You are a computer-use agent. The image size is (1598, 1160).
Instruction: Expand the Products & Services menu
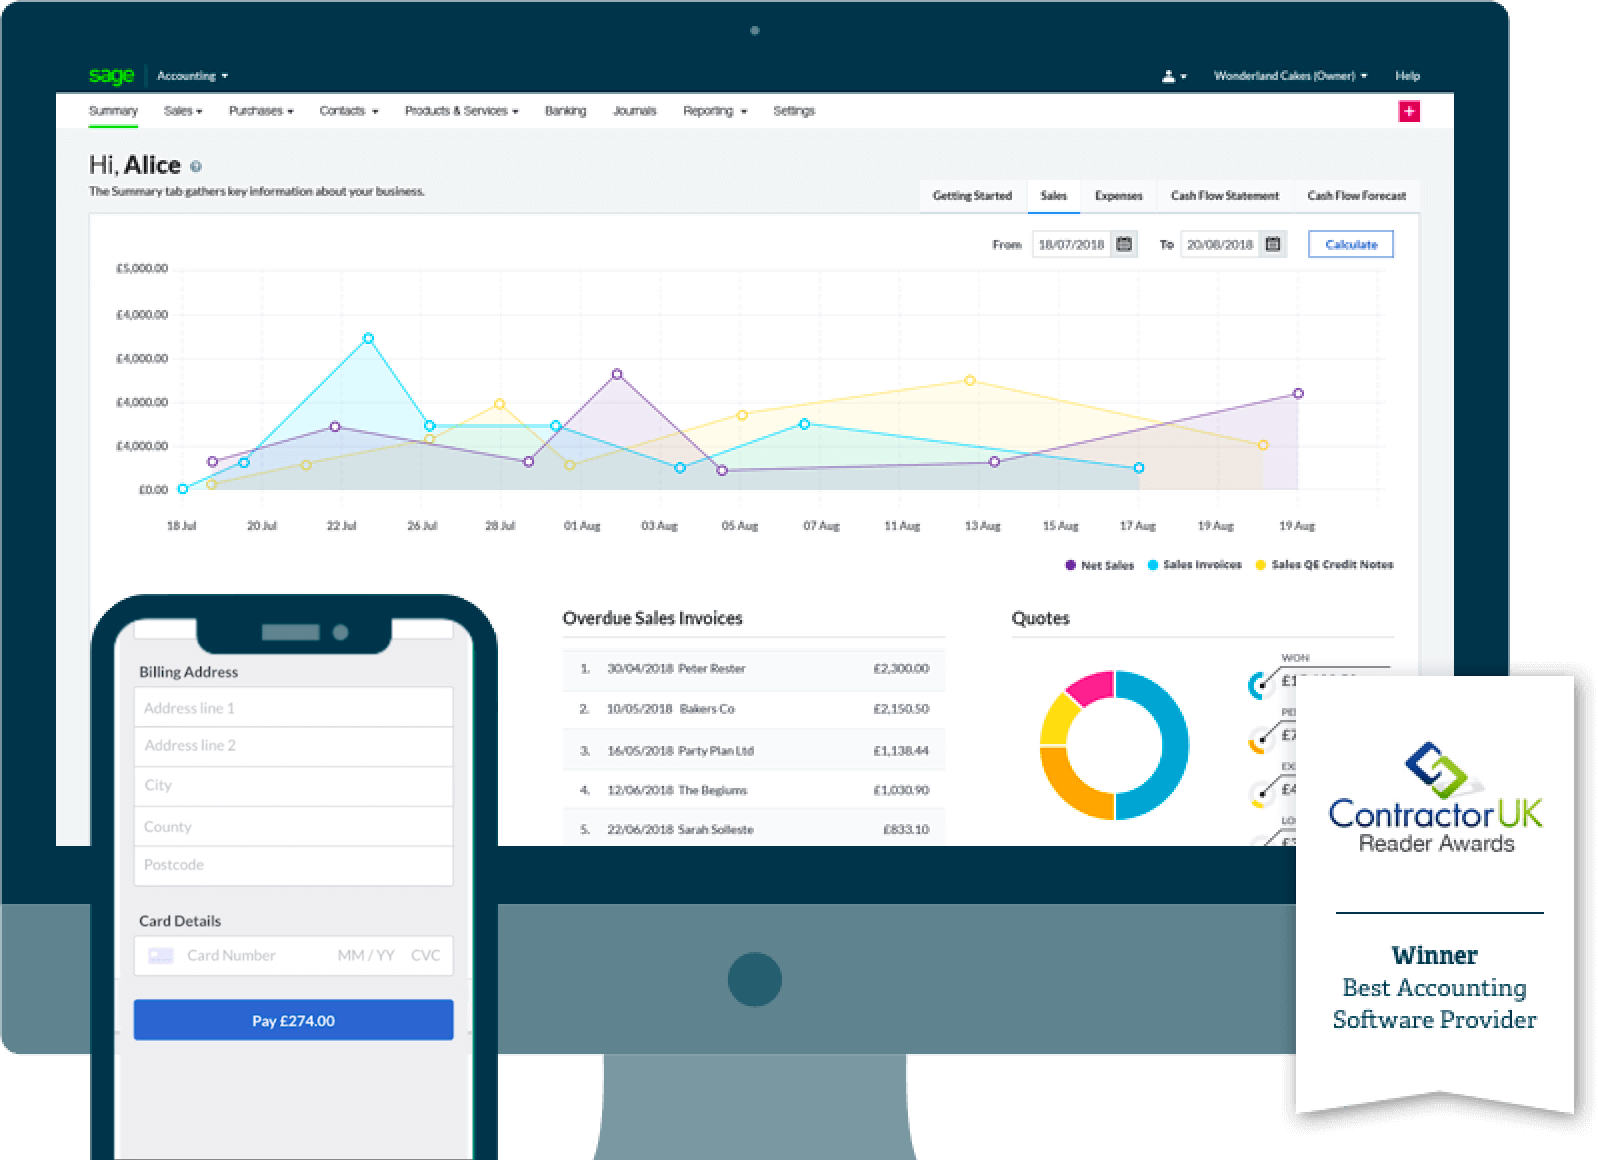[461, 111]
